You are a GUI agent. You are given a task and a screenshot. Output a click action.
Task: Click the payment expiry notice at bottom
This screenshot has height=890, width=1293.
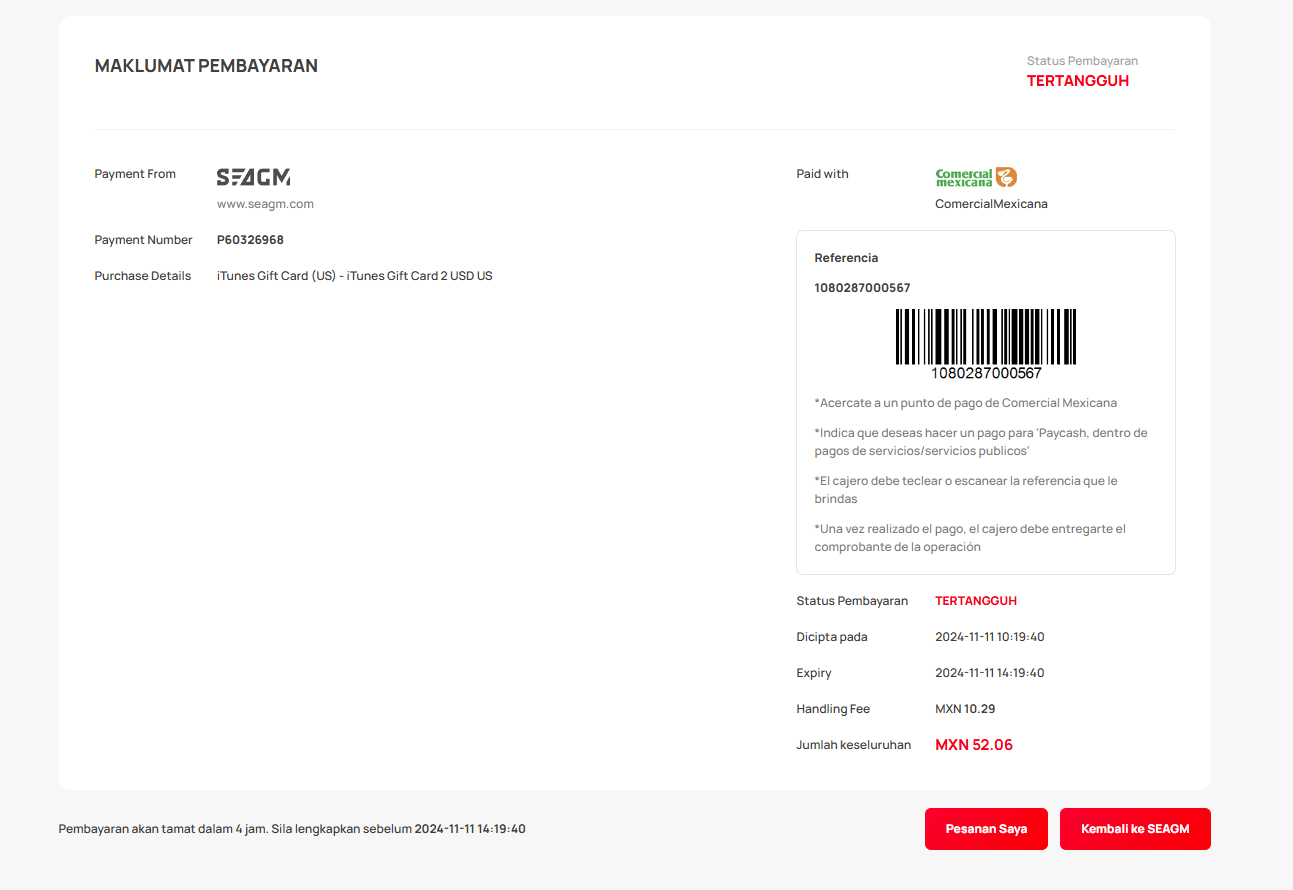pos(292,829)
